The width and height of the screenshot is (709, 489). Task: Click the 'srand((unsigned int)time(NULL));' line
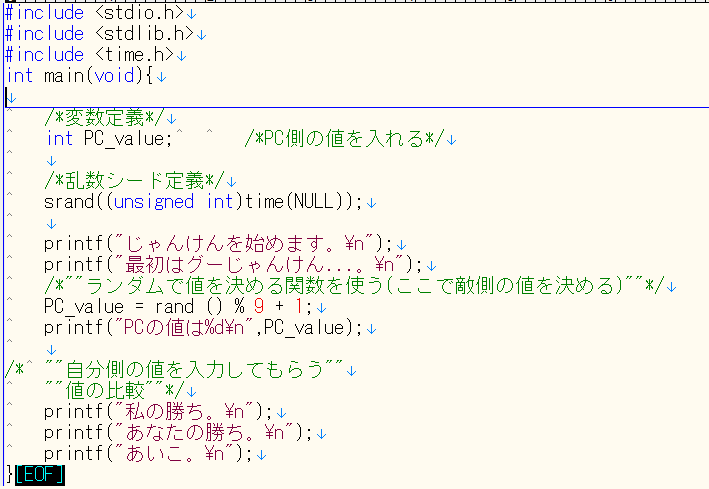tap(203, 202)
